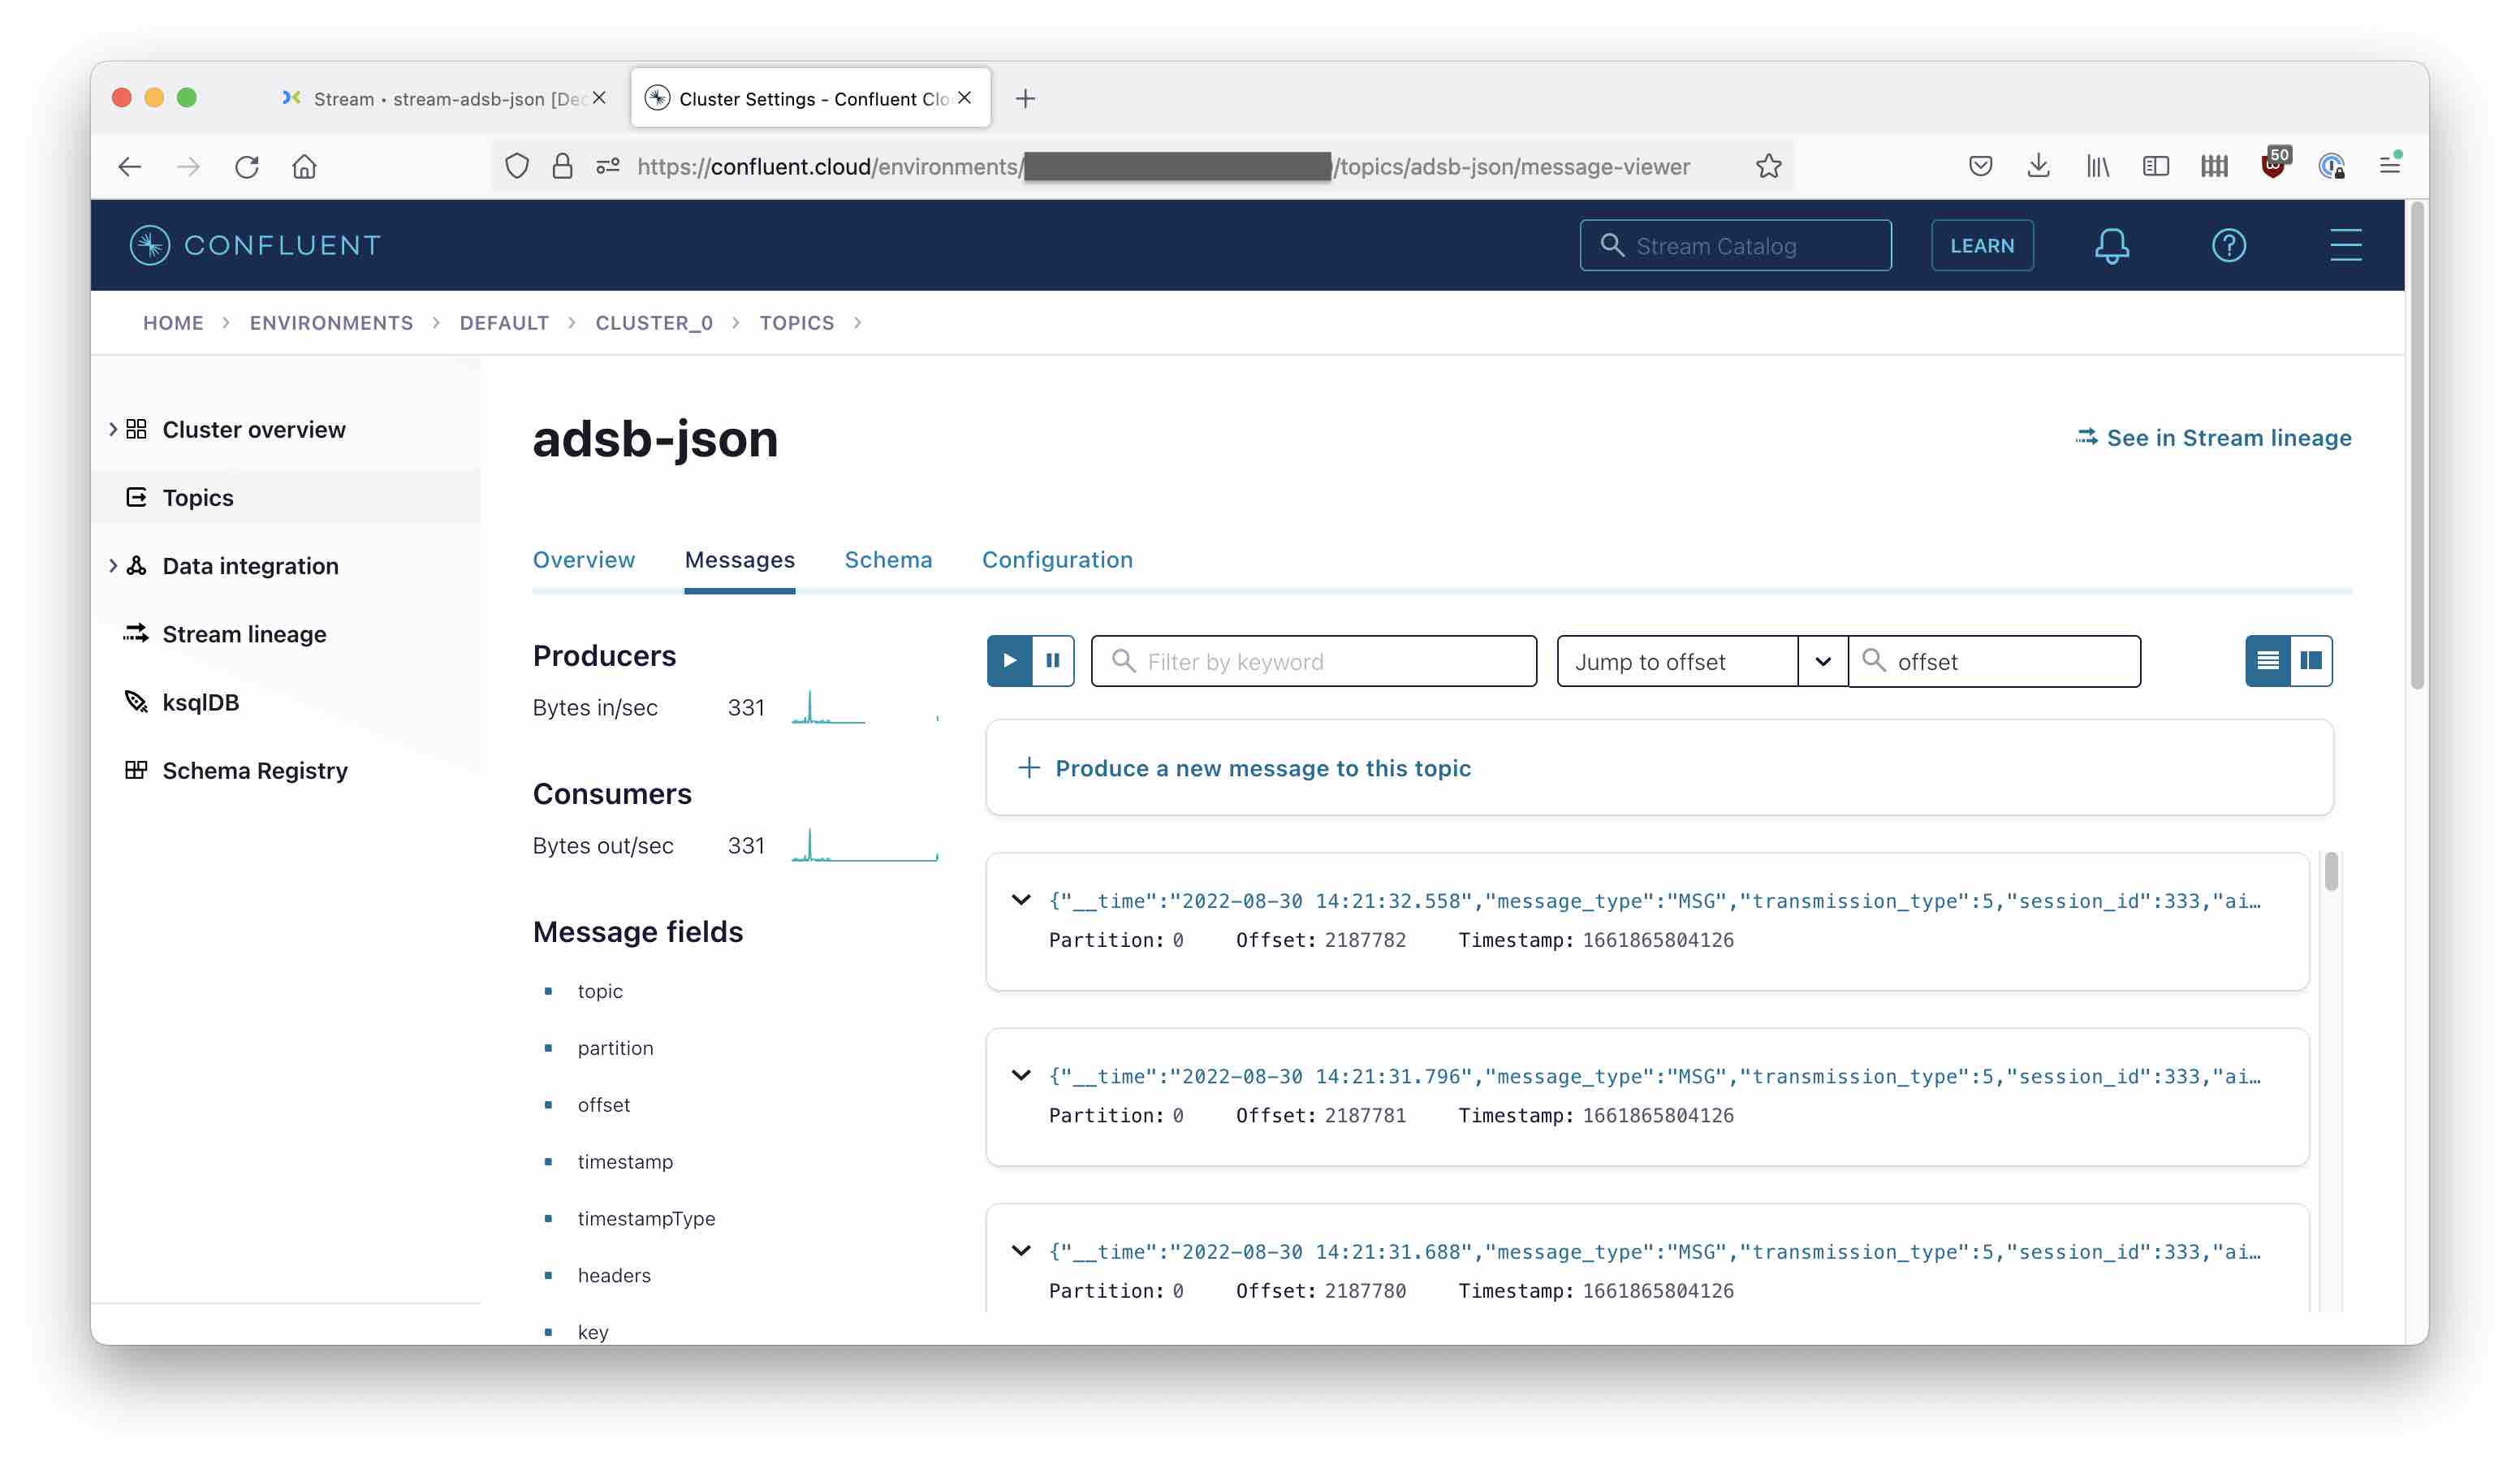Screen dimensions: 2520x1465
Task: Open Schema Registry from the sidebar
Action: click(x=255, y=770)
